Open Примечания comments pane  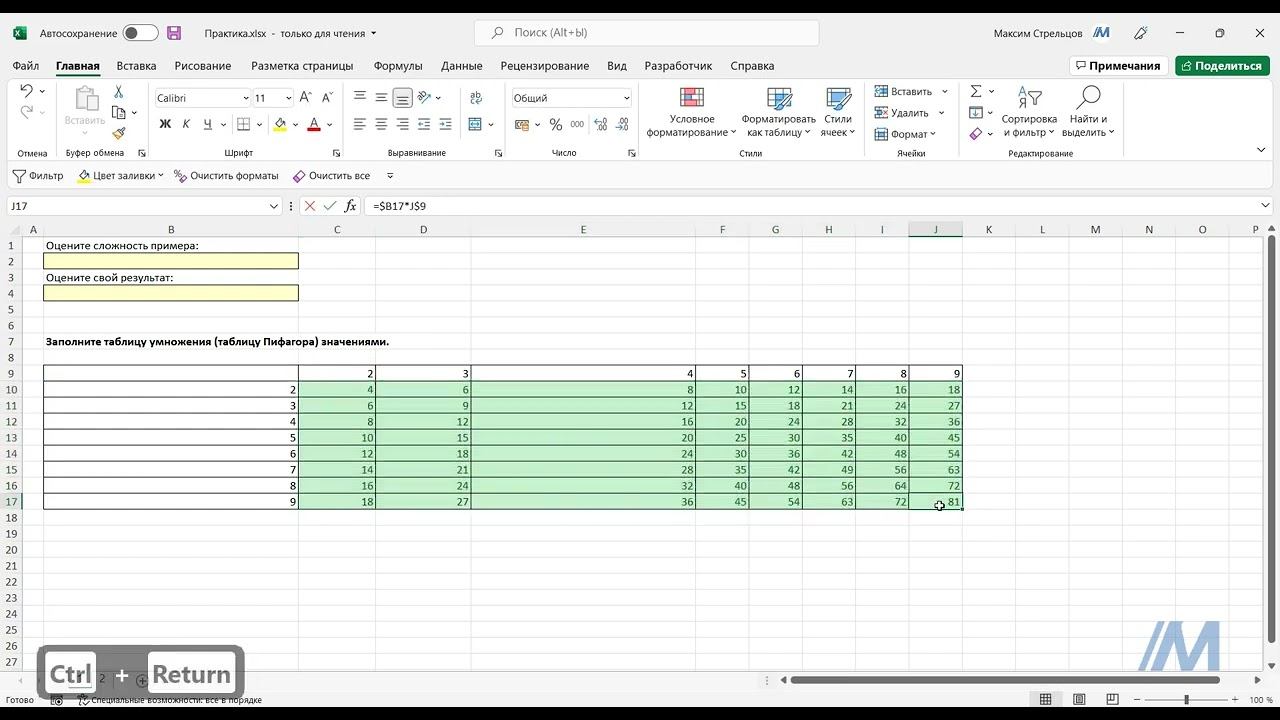tap(1119, 66)
